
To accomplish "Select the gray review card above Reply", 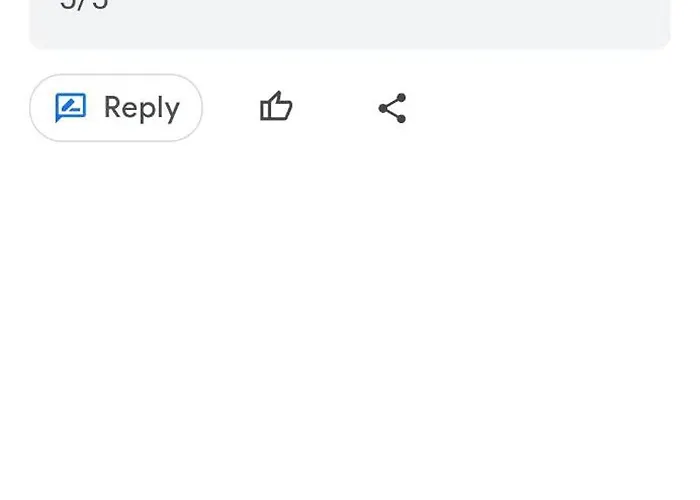I will point(350,24).
